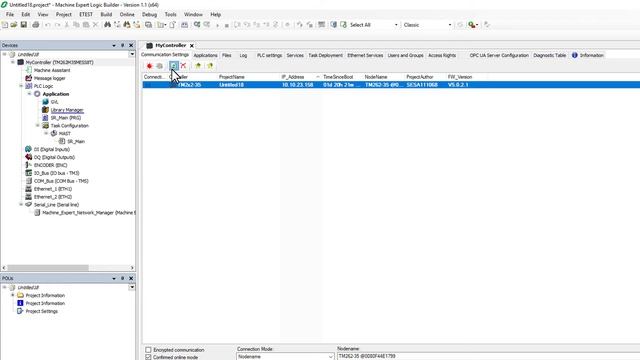Open the Tools menu

click(x=171, y=14)
